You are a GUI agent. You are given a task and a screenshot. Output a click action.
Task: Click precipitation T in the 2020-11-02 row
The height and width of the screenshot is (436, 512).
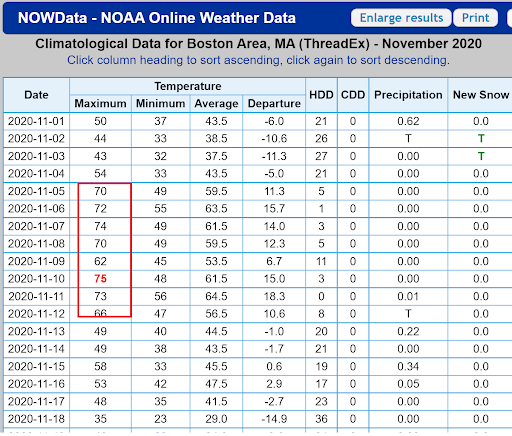[408, 138]
